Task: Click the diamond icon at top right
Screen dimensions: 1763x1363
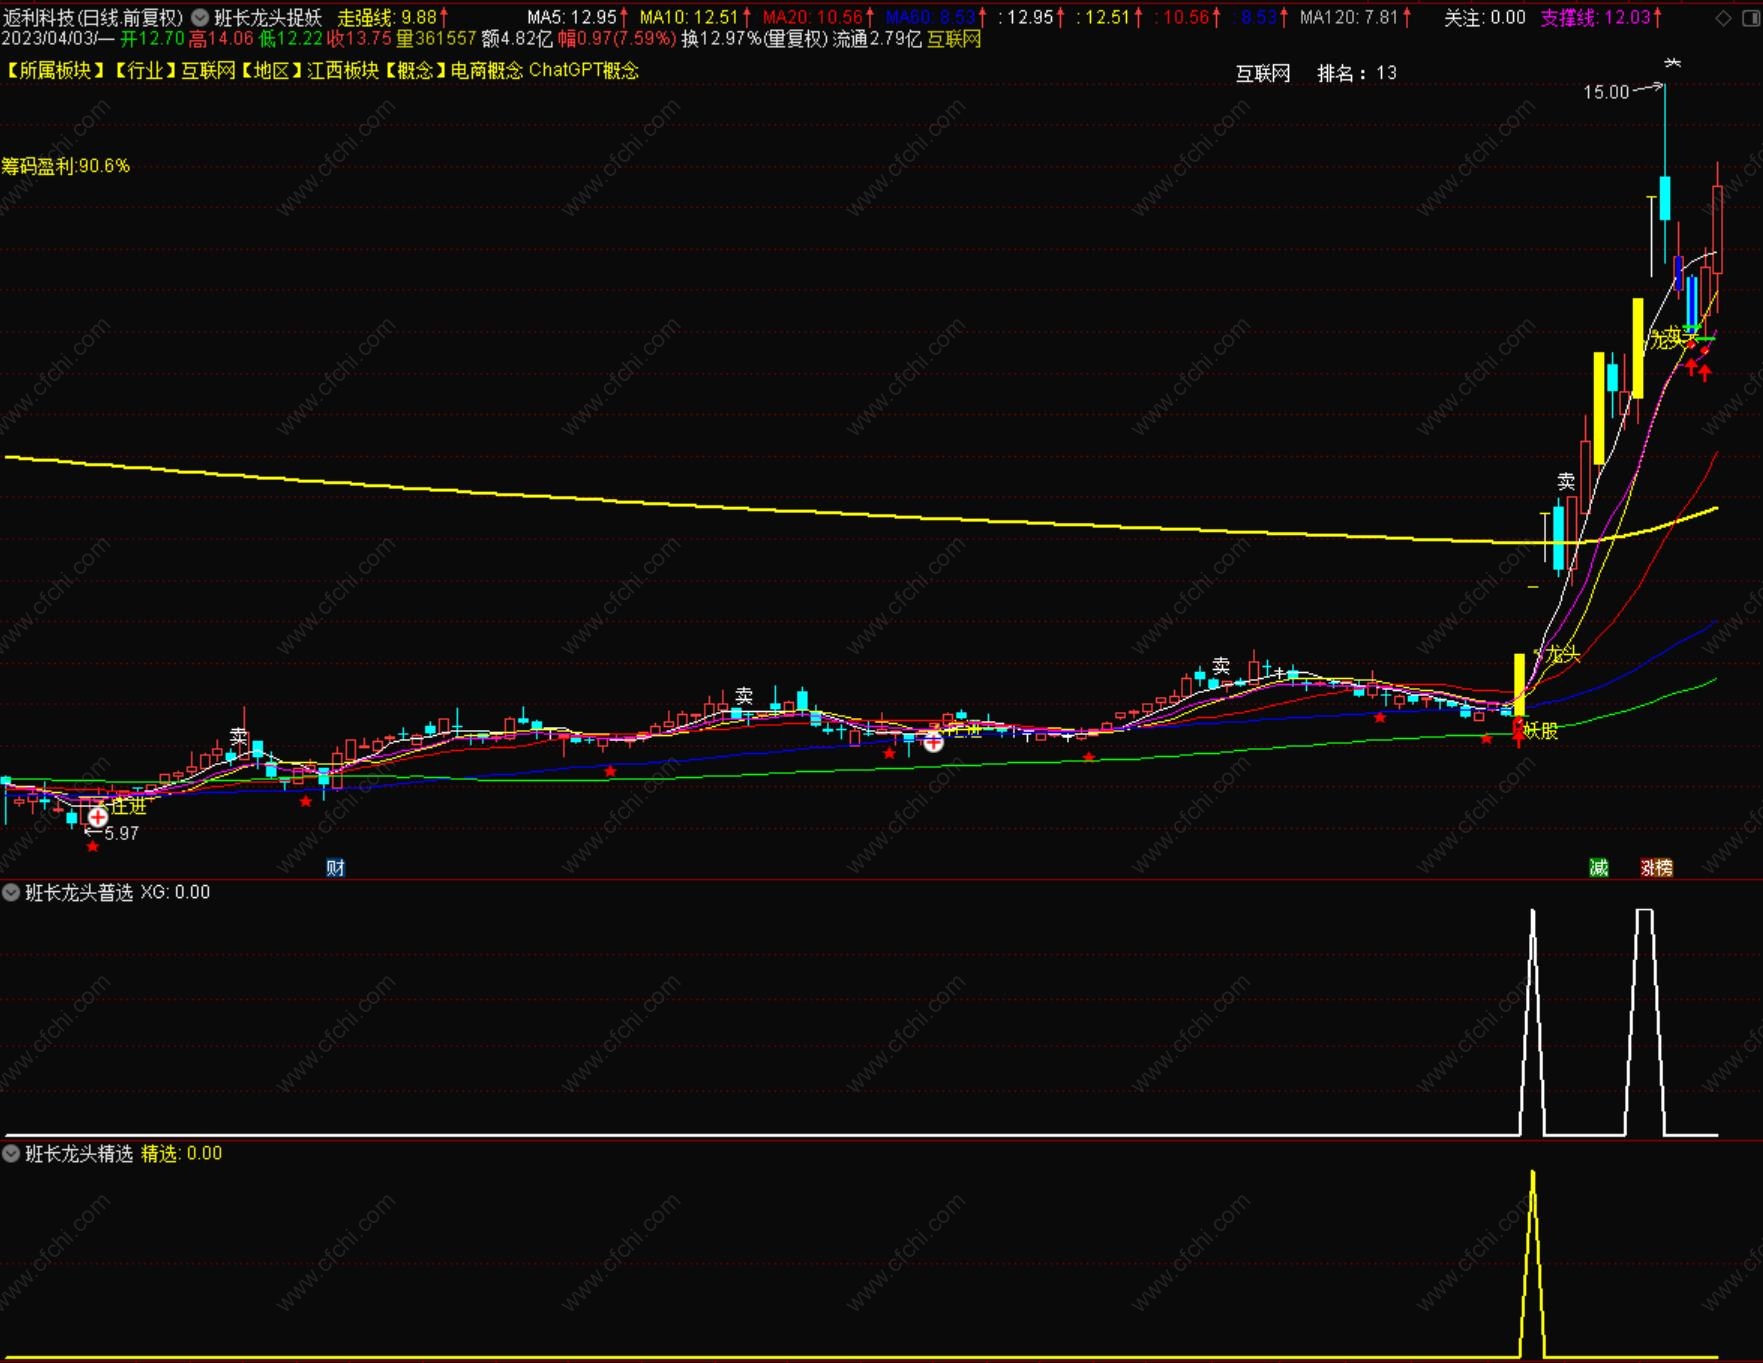Action: (1723, 18)
